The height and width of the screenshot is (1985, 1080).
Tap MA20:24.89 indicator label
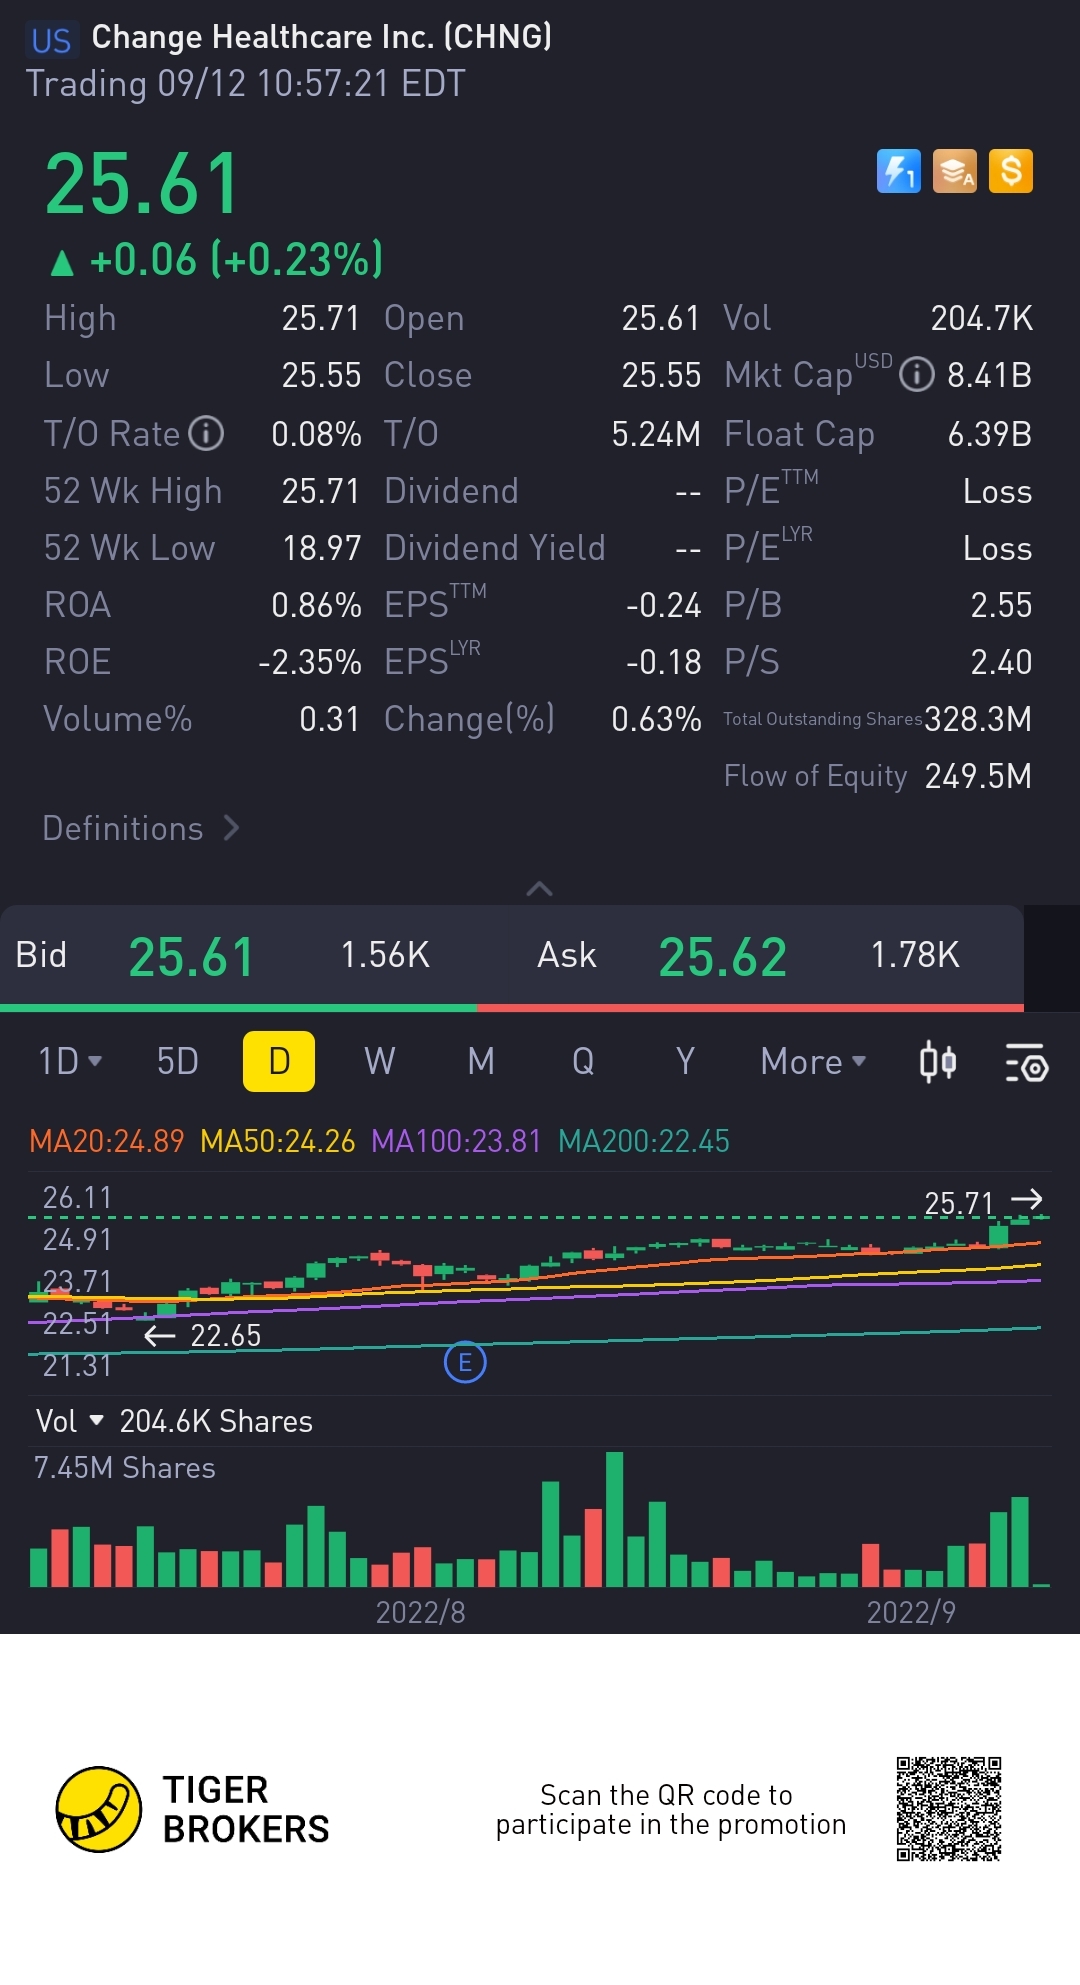click(x=107, y=1141)
